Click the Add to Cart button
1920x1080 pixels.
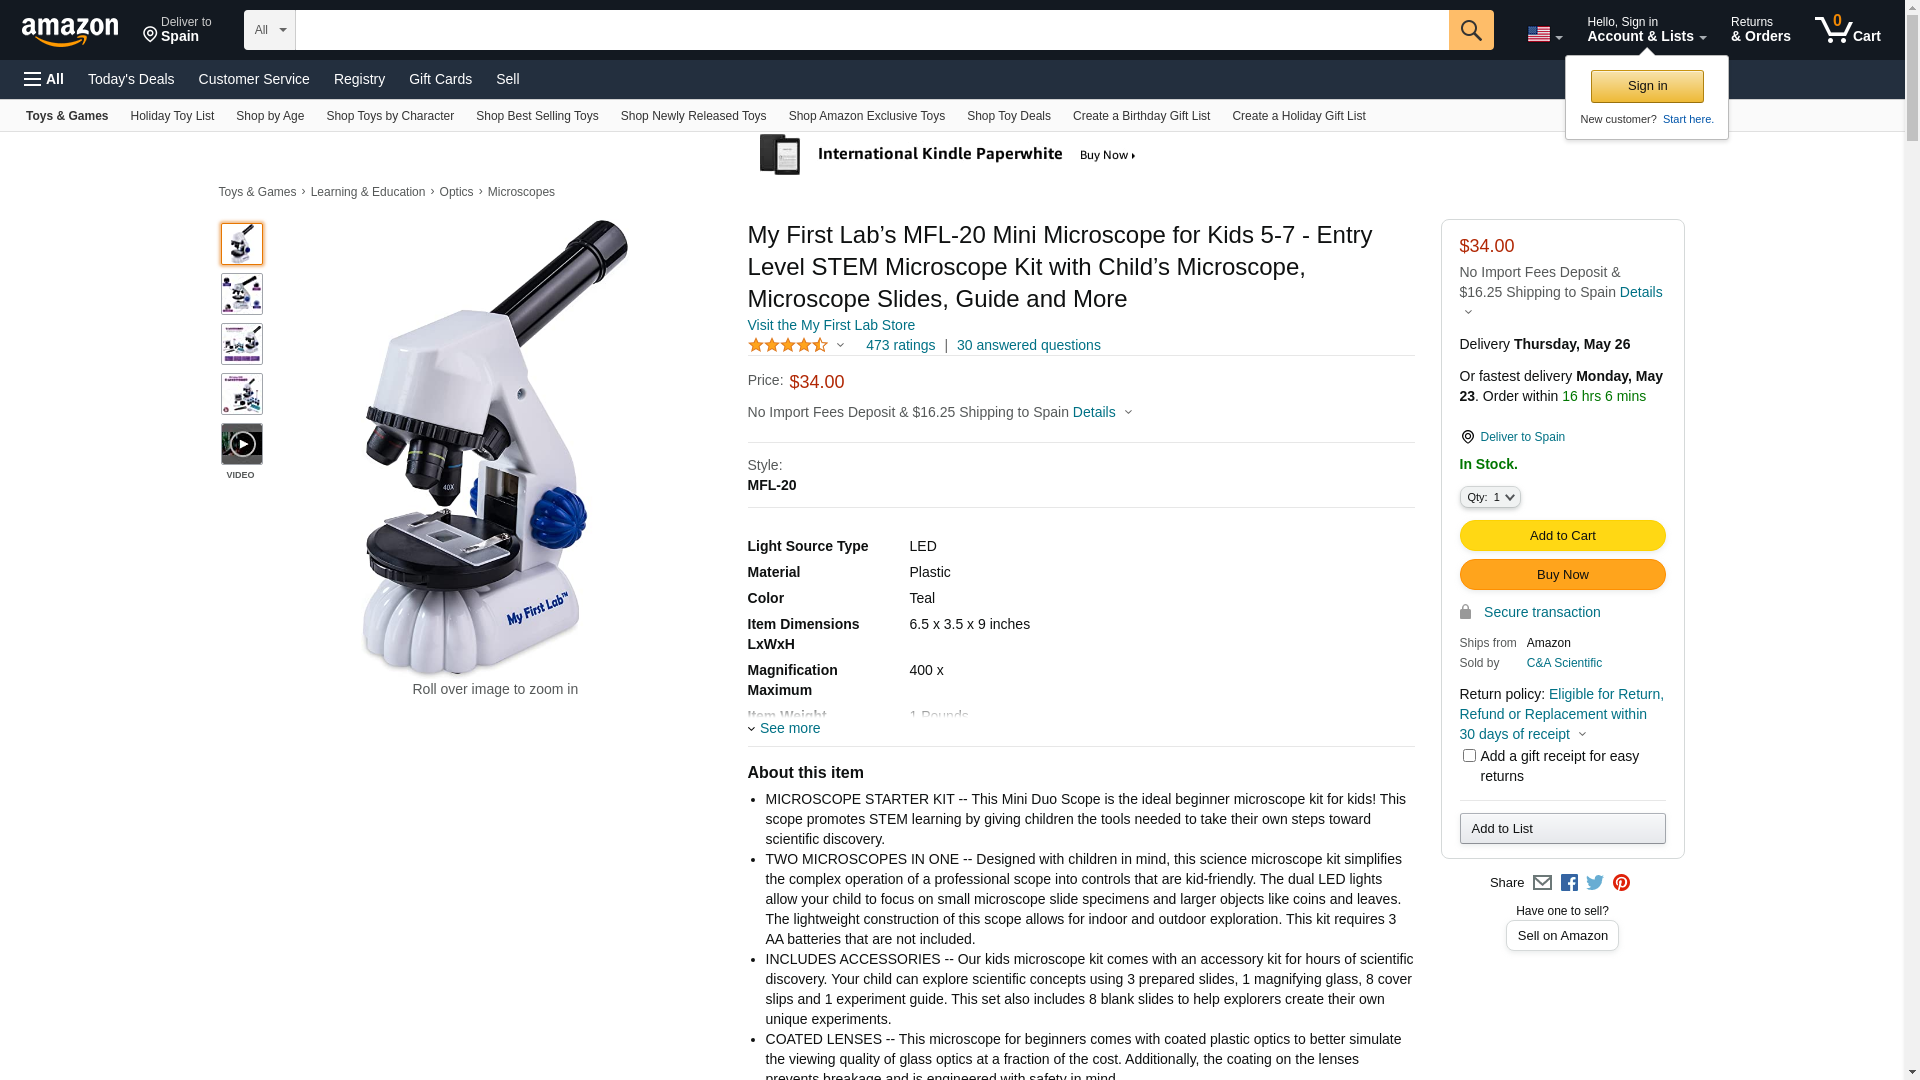click(1562, 536)
